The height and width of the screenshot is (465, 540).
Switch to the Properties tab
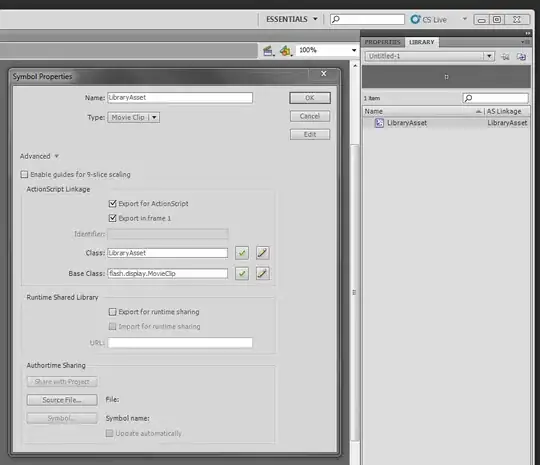point(383,42)
